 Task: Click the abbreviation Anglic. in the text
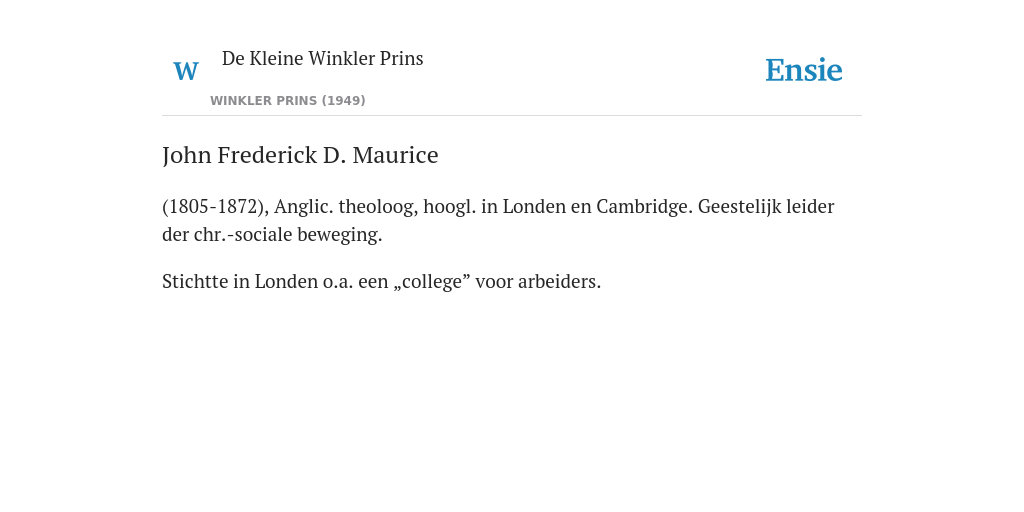tap(304, 206)
